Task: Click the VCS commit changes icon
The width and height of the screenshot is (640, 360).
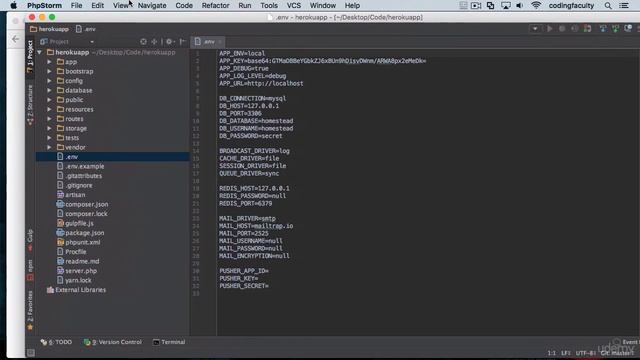Action: 615,28
